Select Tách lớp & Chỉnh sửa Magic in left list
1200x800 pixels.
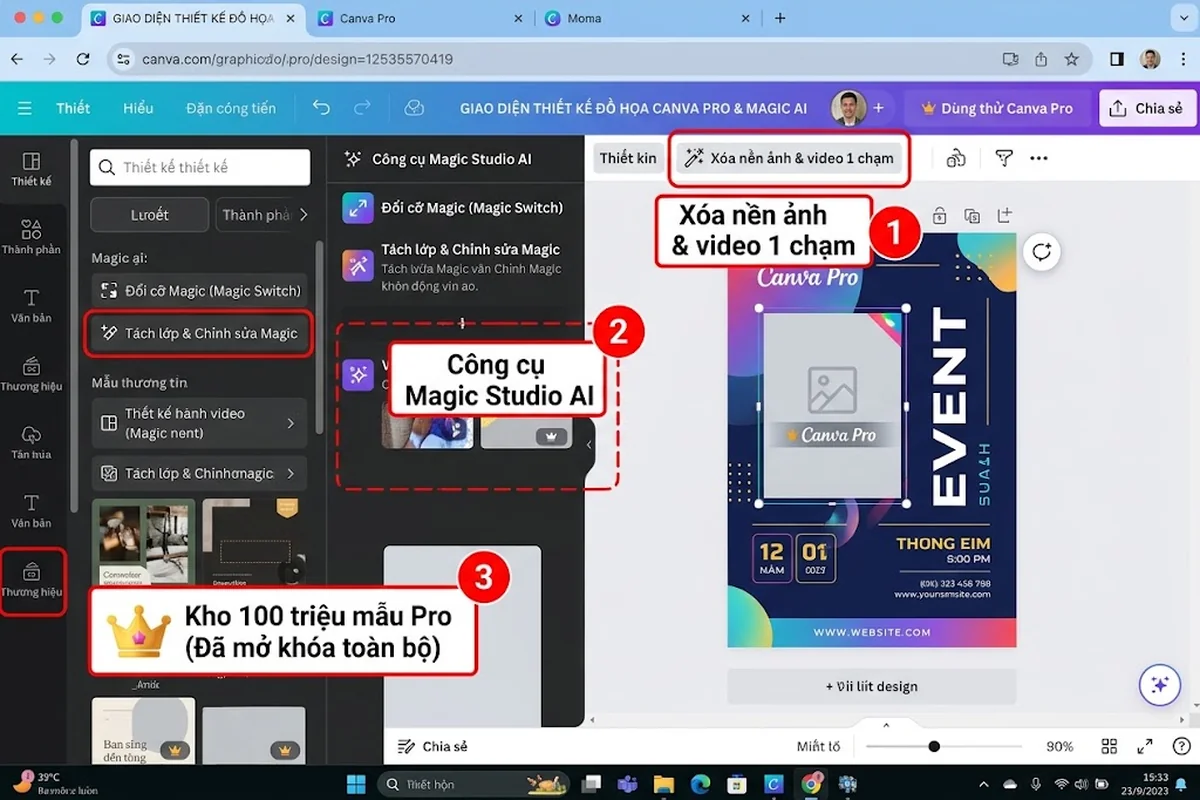(x=199, y=333)
